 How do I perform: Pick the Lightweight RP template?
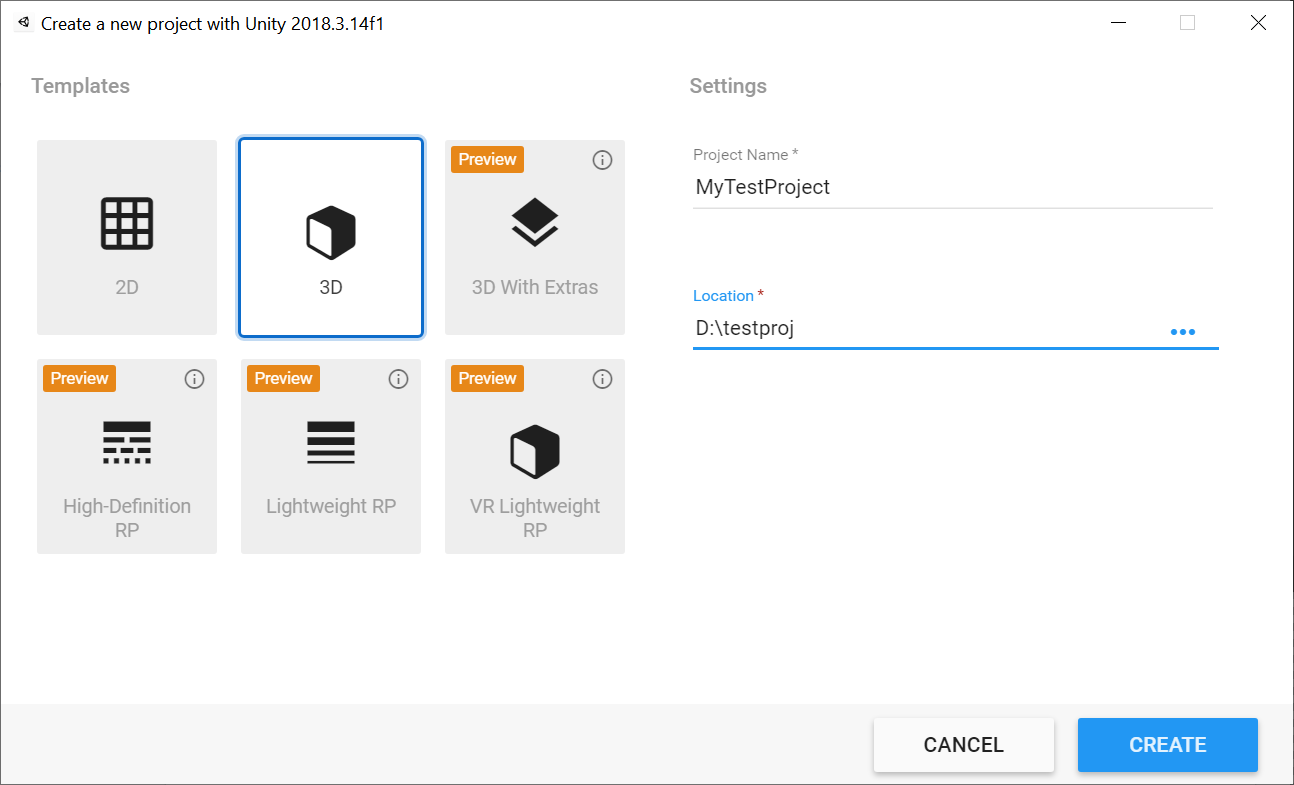[331, 456]
